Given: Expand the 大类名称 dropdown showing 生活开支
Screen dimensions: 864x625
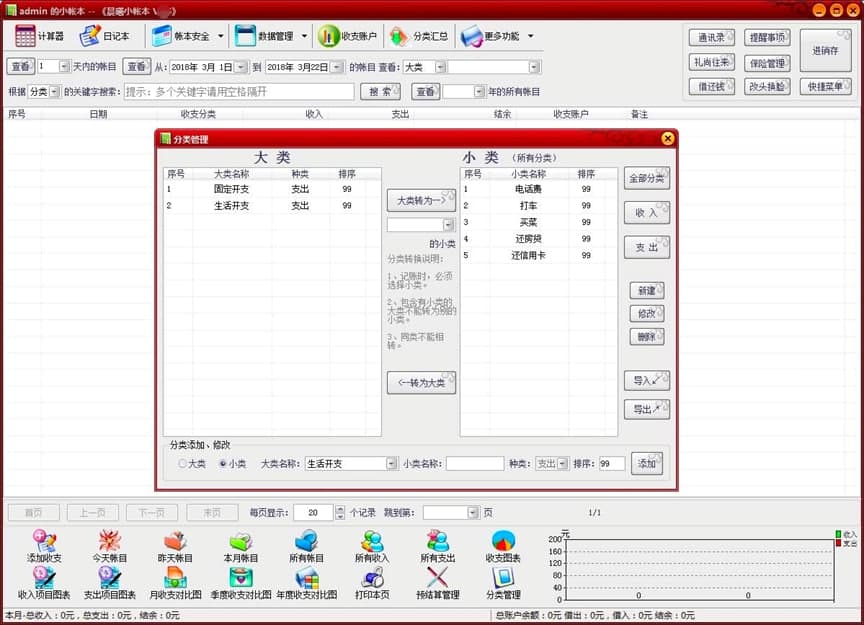Looking at the screenshot, I should 391,464.
